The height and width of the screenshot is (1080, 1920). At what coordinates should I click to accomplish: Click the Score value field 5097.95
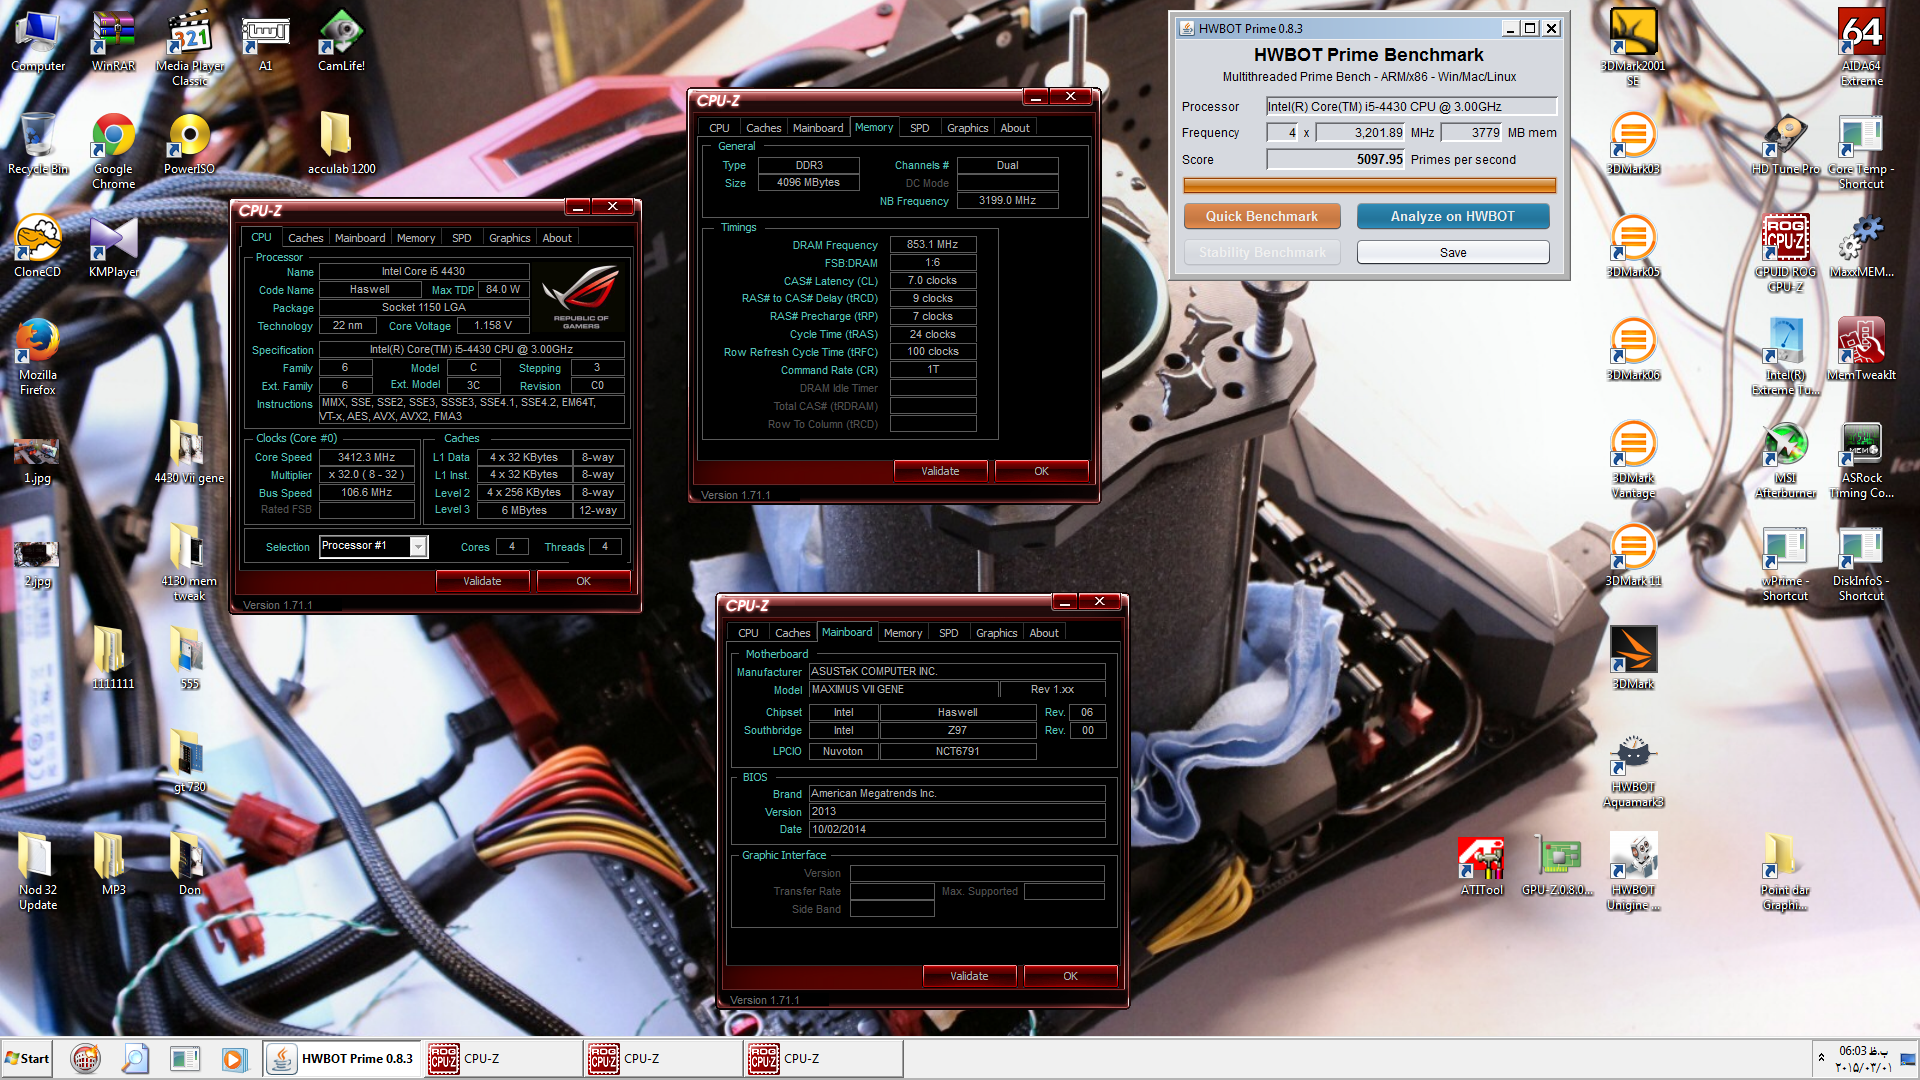click(1336, 159)
